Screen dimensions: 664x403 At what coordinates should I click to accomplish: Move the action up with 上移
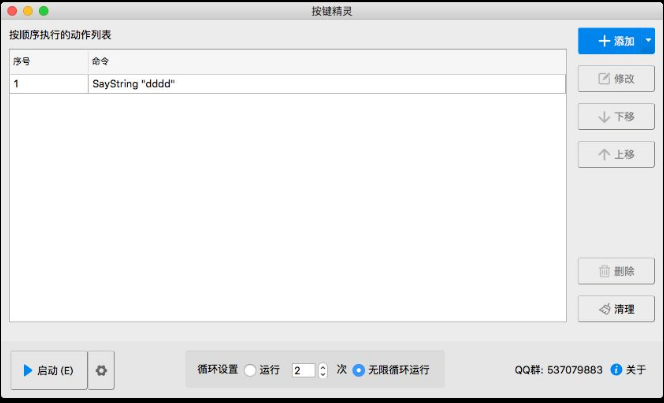tap(616, 154)
